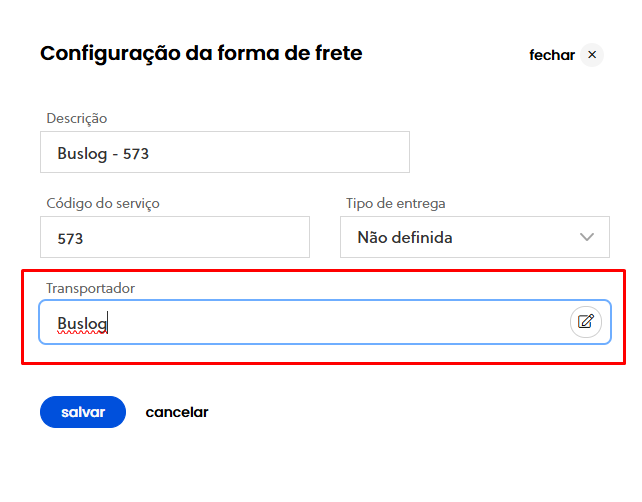Focus the Descrição input field
Screen dimensions: 642x502
click(225, 152)
